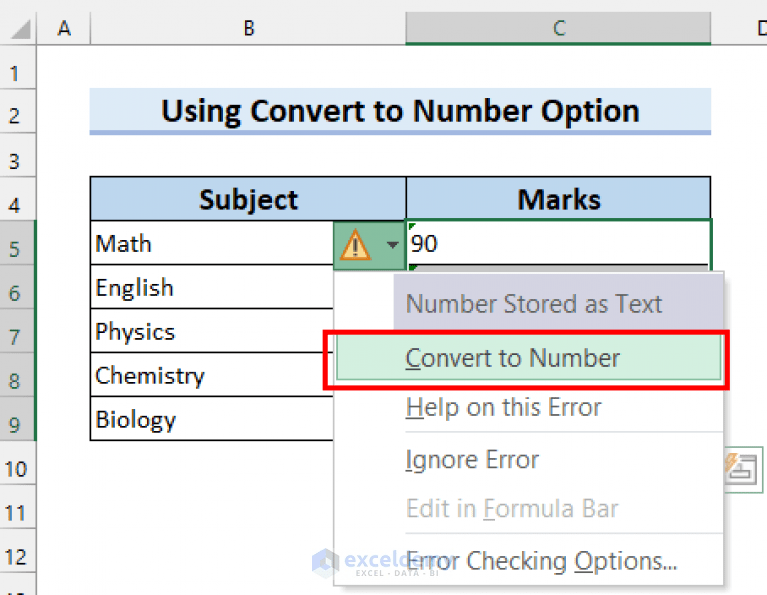The height and width of the screenshot is (595, 767).
Task: Click the error warning triangle icon
Action: (355, 245)
